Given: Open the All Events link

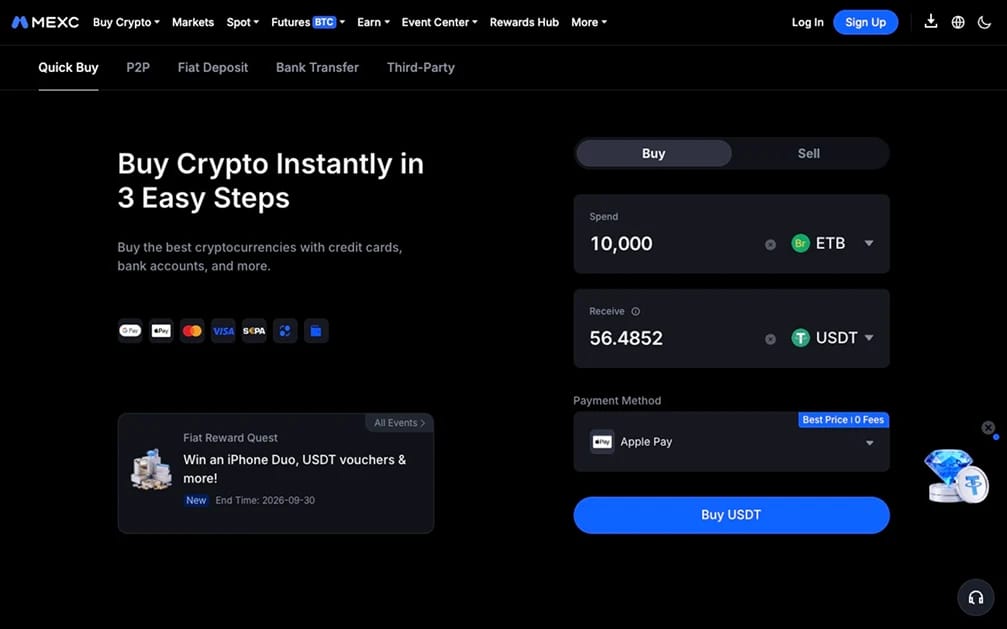Looking at the screenshot, I should pos(399,423).
